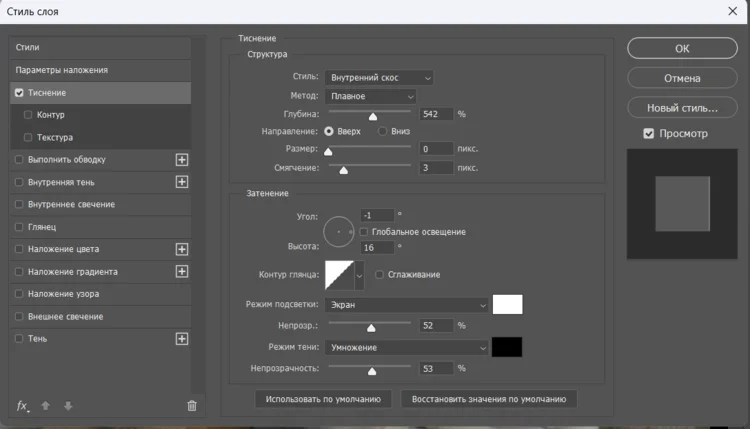Open Режим подсветки dropdown Экран
The image size is (750, 429).
pyautogui.click(x=406, y=305)
